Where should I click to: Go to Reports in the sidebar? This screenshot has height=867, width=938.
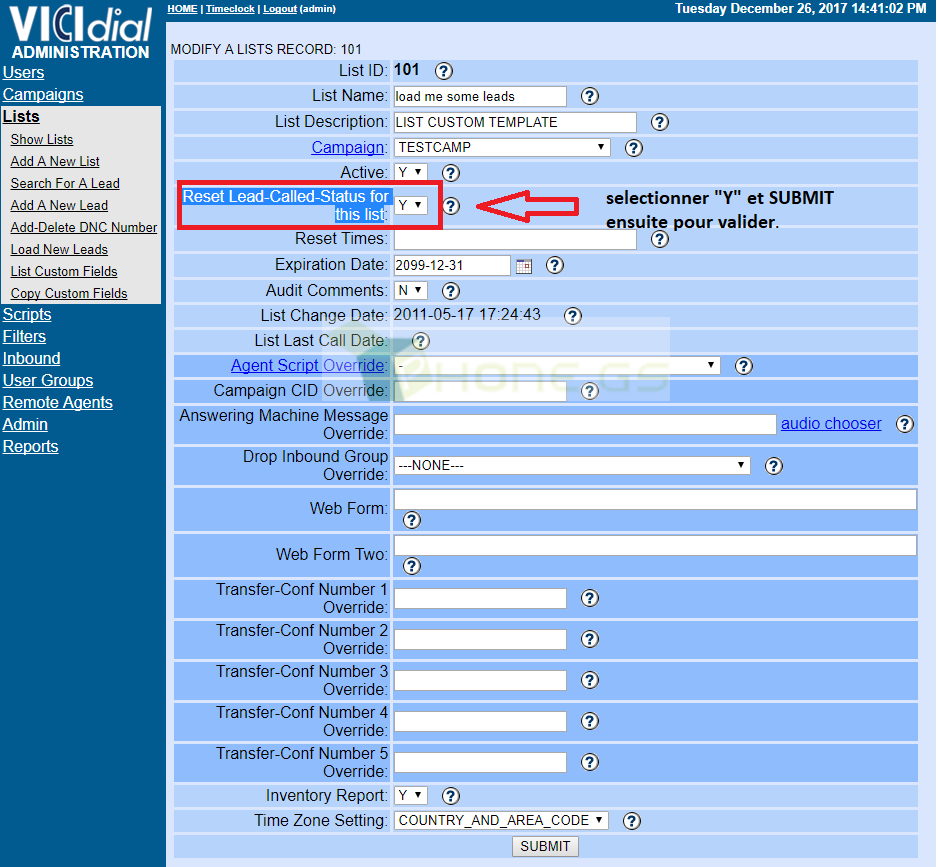[31, 446]
